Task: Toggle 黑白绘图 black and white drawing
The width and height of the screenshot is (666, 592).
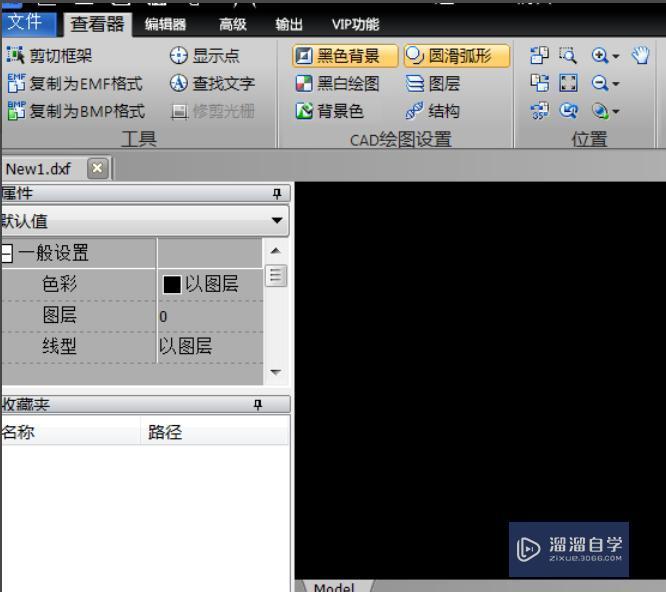Action: tap(337, 83)
